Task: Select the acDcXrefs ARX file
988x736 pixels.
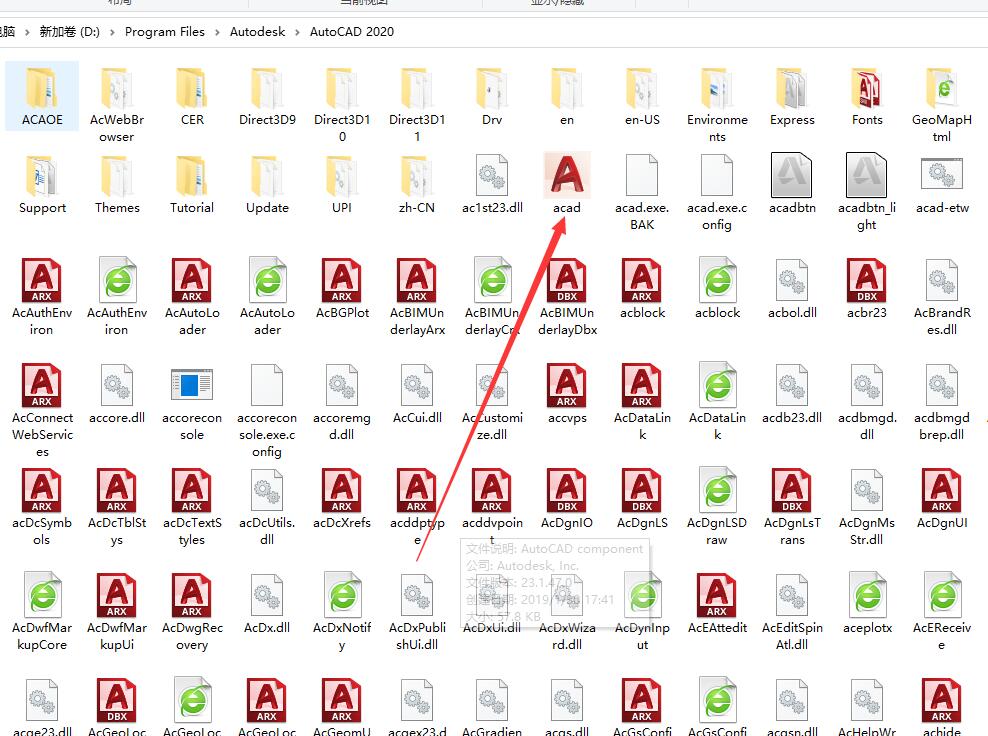Action: [342, 498]
